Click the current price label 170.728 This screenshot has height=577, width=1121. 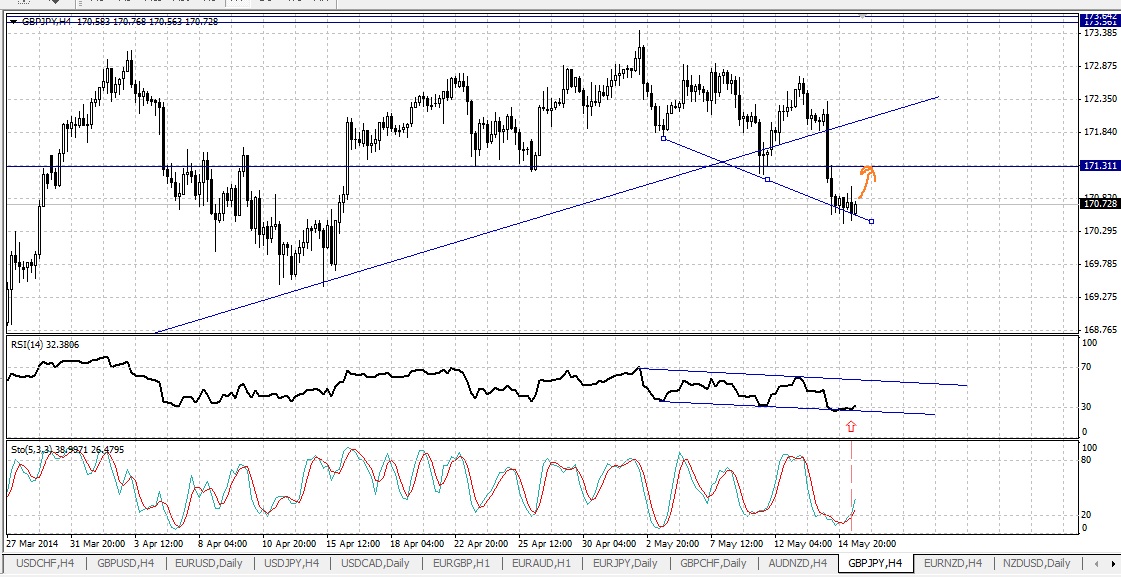point(1100,204)
